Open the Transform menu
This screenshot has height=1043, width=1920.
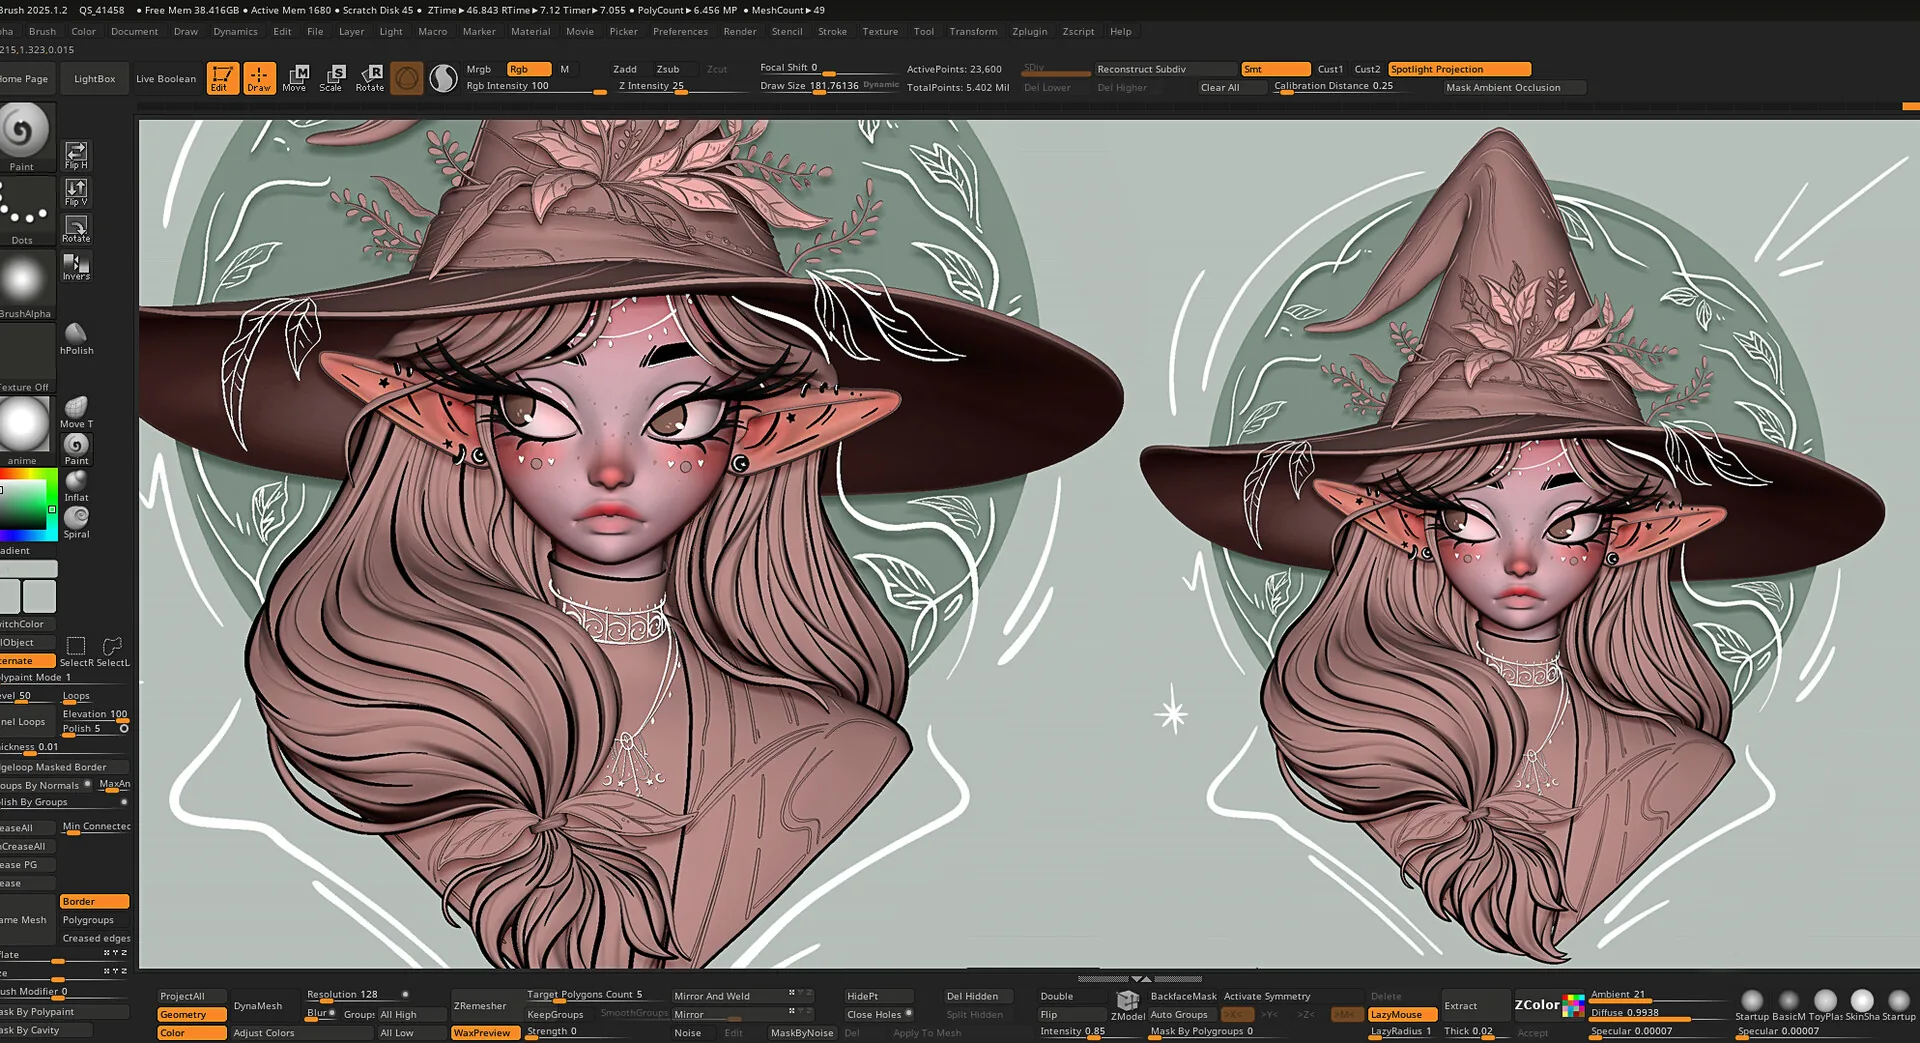(973, 31)
